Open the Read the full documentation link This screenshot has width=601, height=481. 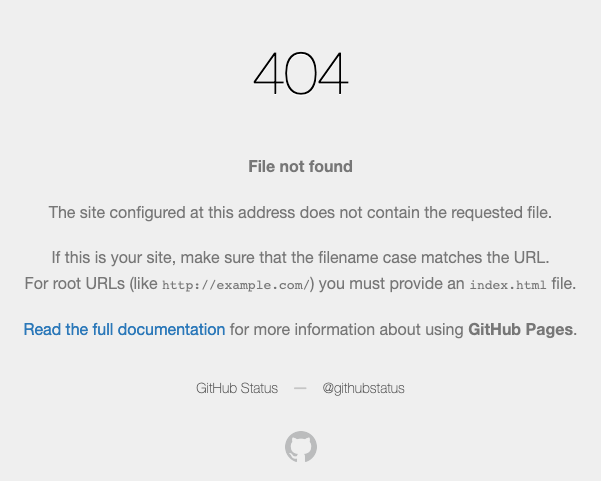pos(125,330)
